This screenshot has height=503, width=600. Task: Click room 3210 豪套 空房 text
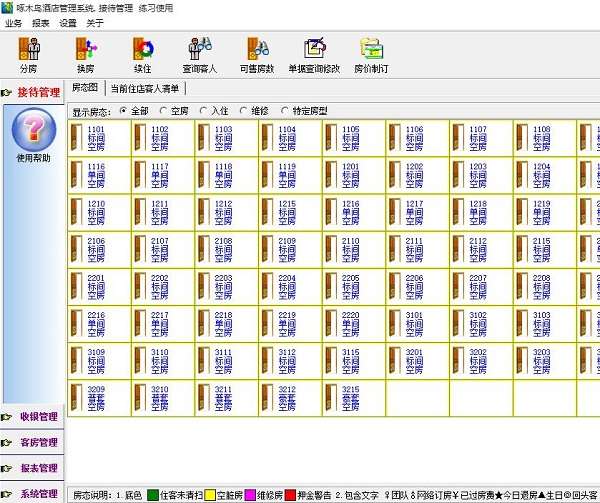click(x=160, y=398)
